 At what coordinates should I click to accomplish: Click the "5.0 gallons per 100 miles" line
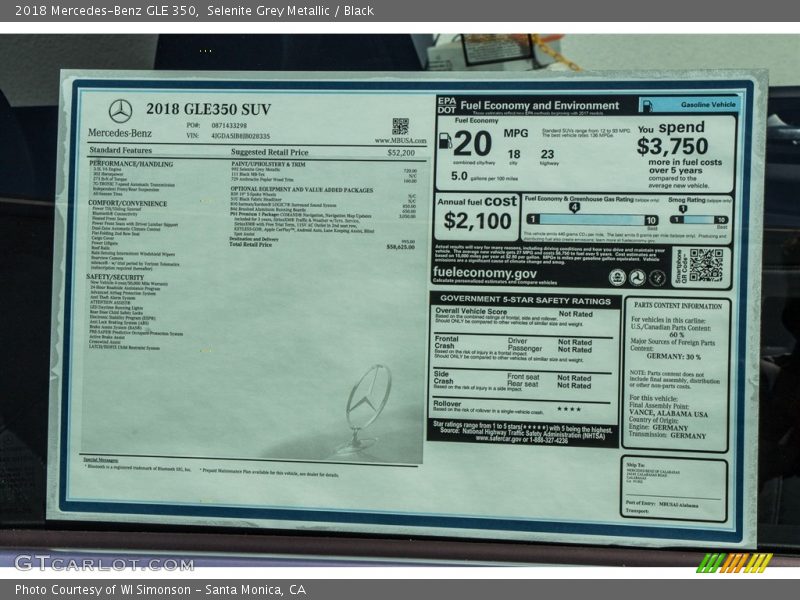484,177
